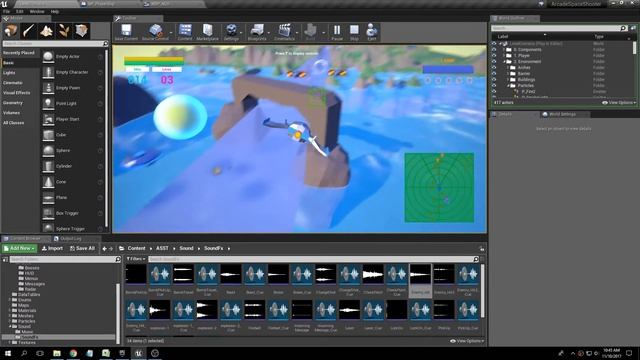Toggle visibility of the world root row
640x360 pixels.
coord(494,43)
